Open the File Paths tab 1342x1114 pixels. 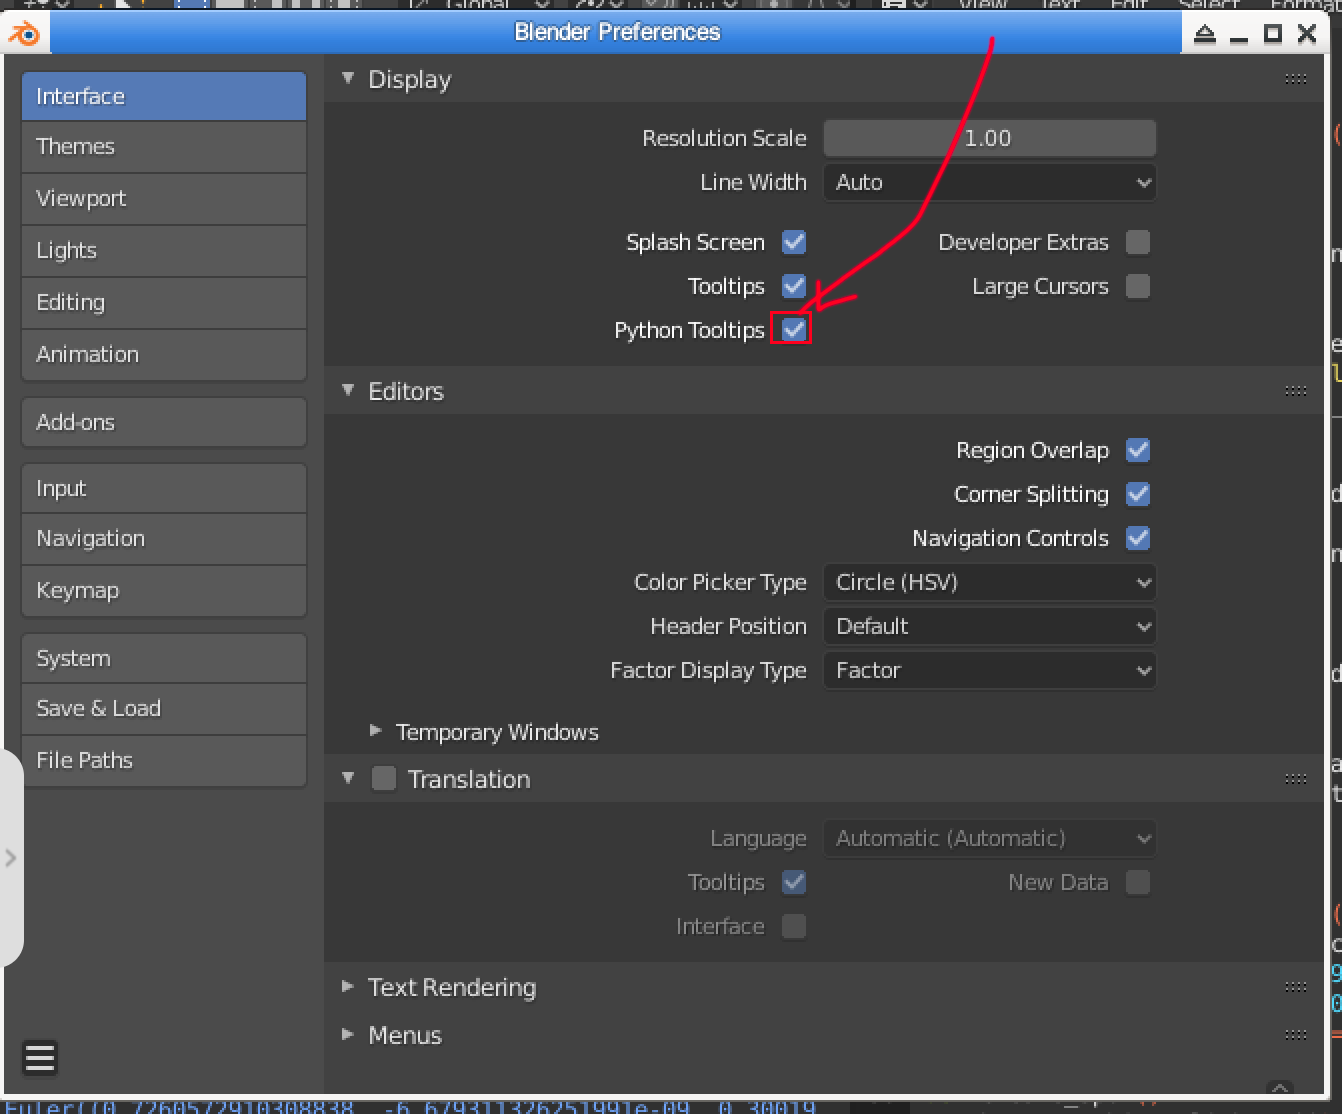[x=164, y=760]
